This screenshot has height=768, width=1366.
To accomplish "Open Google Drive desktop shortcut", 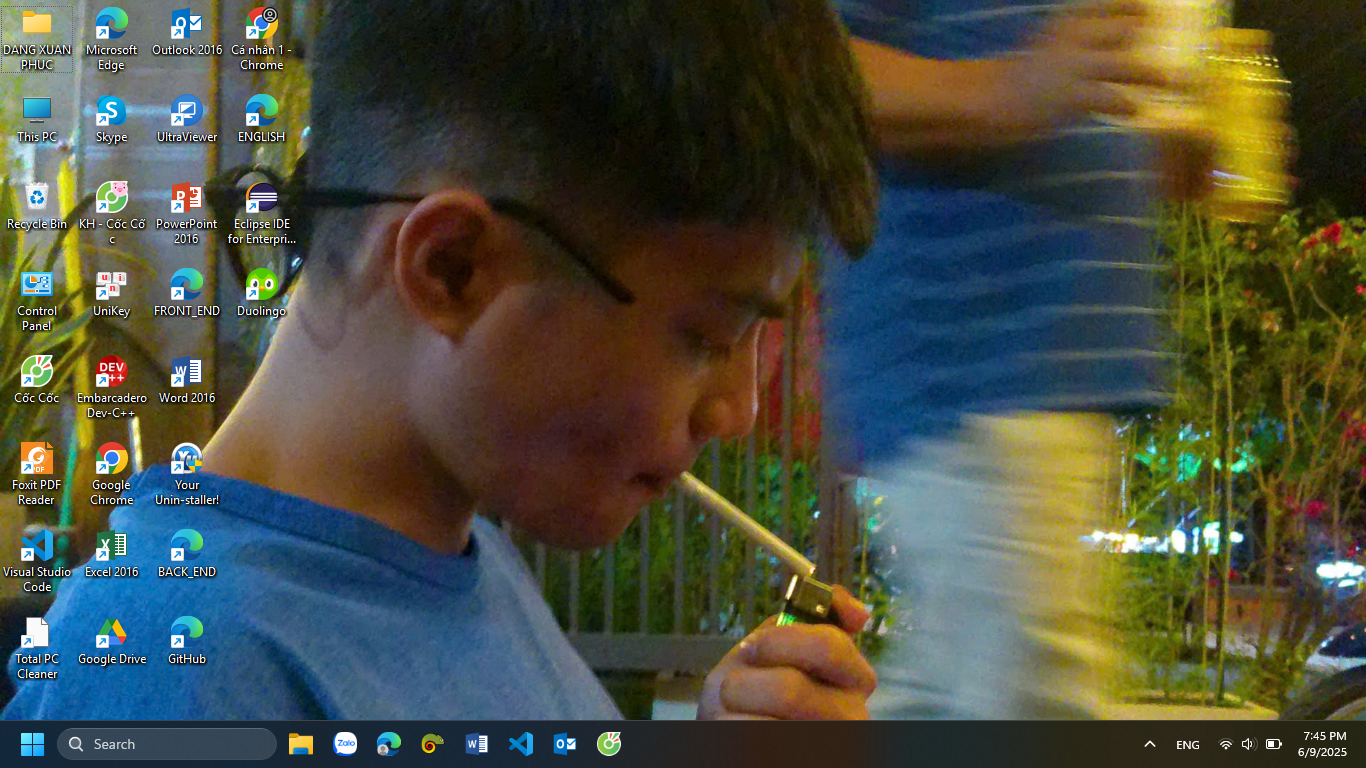I will [111, 642].
